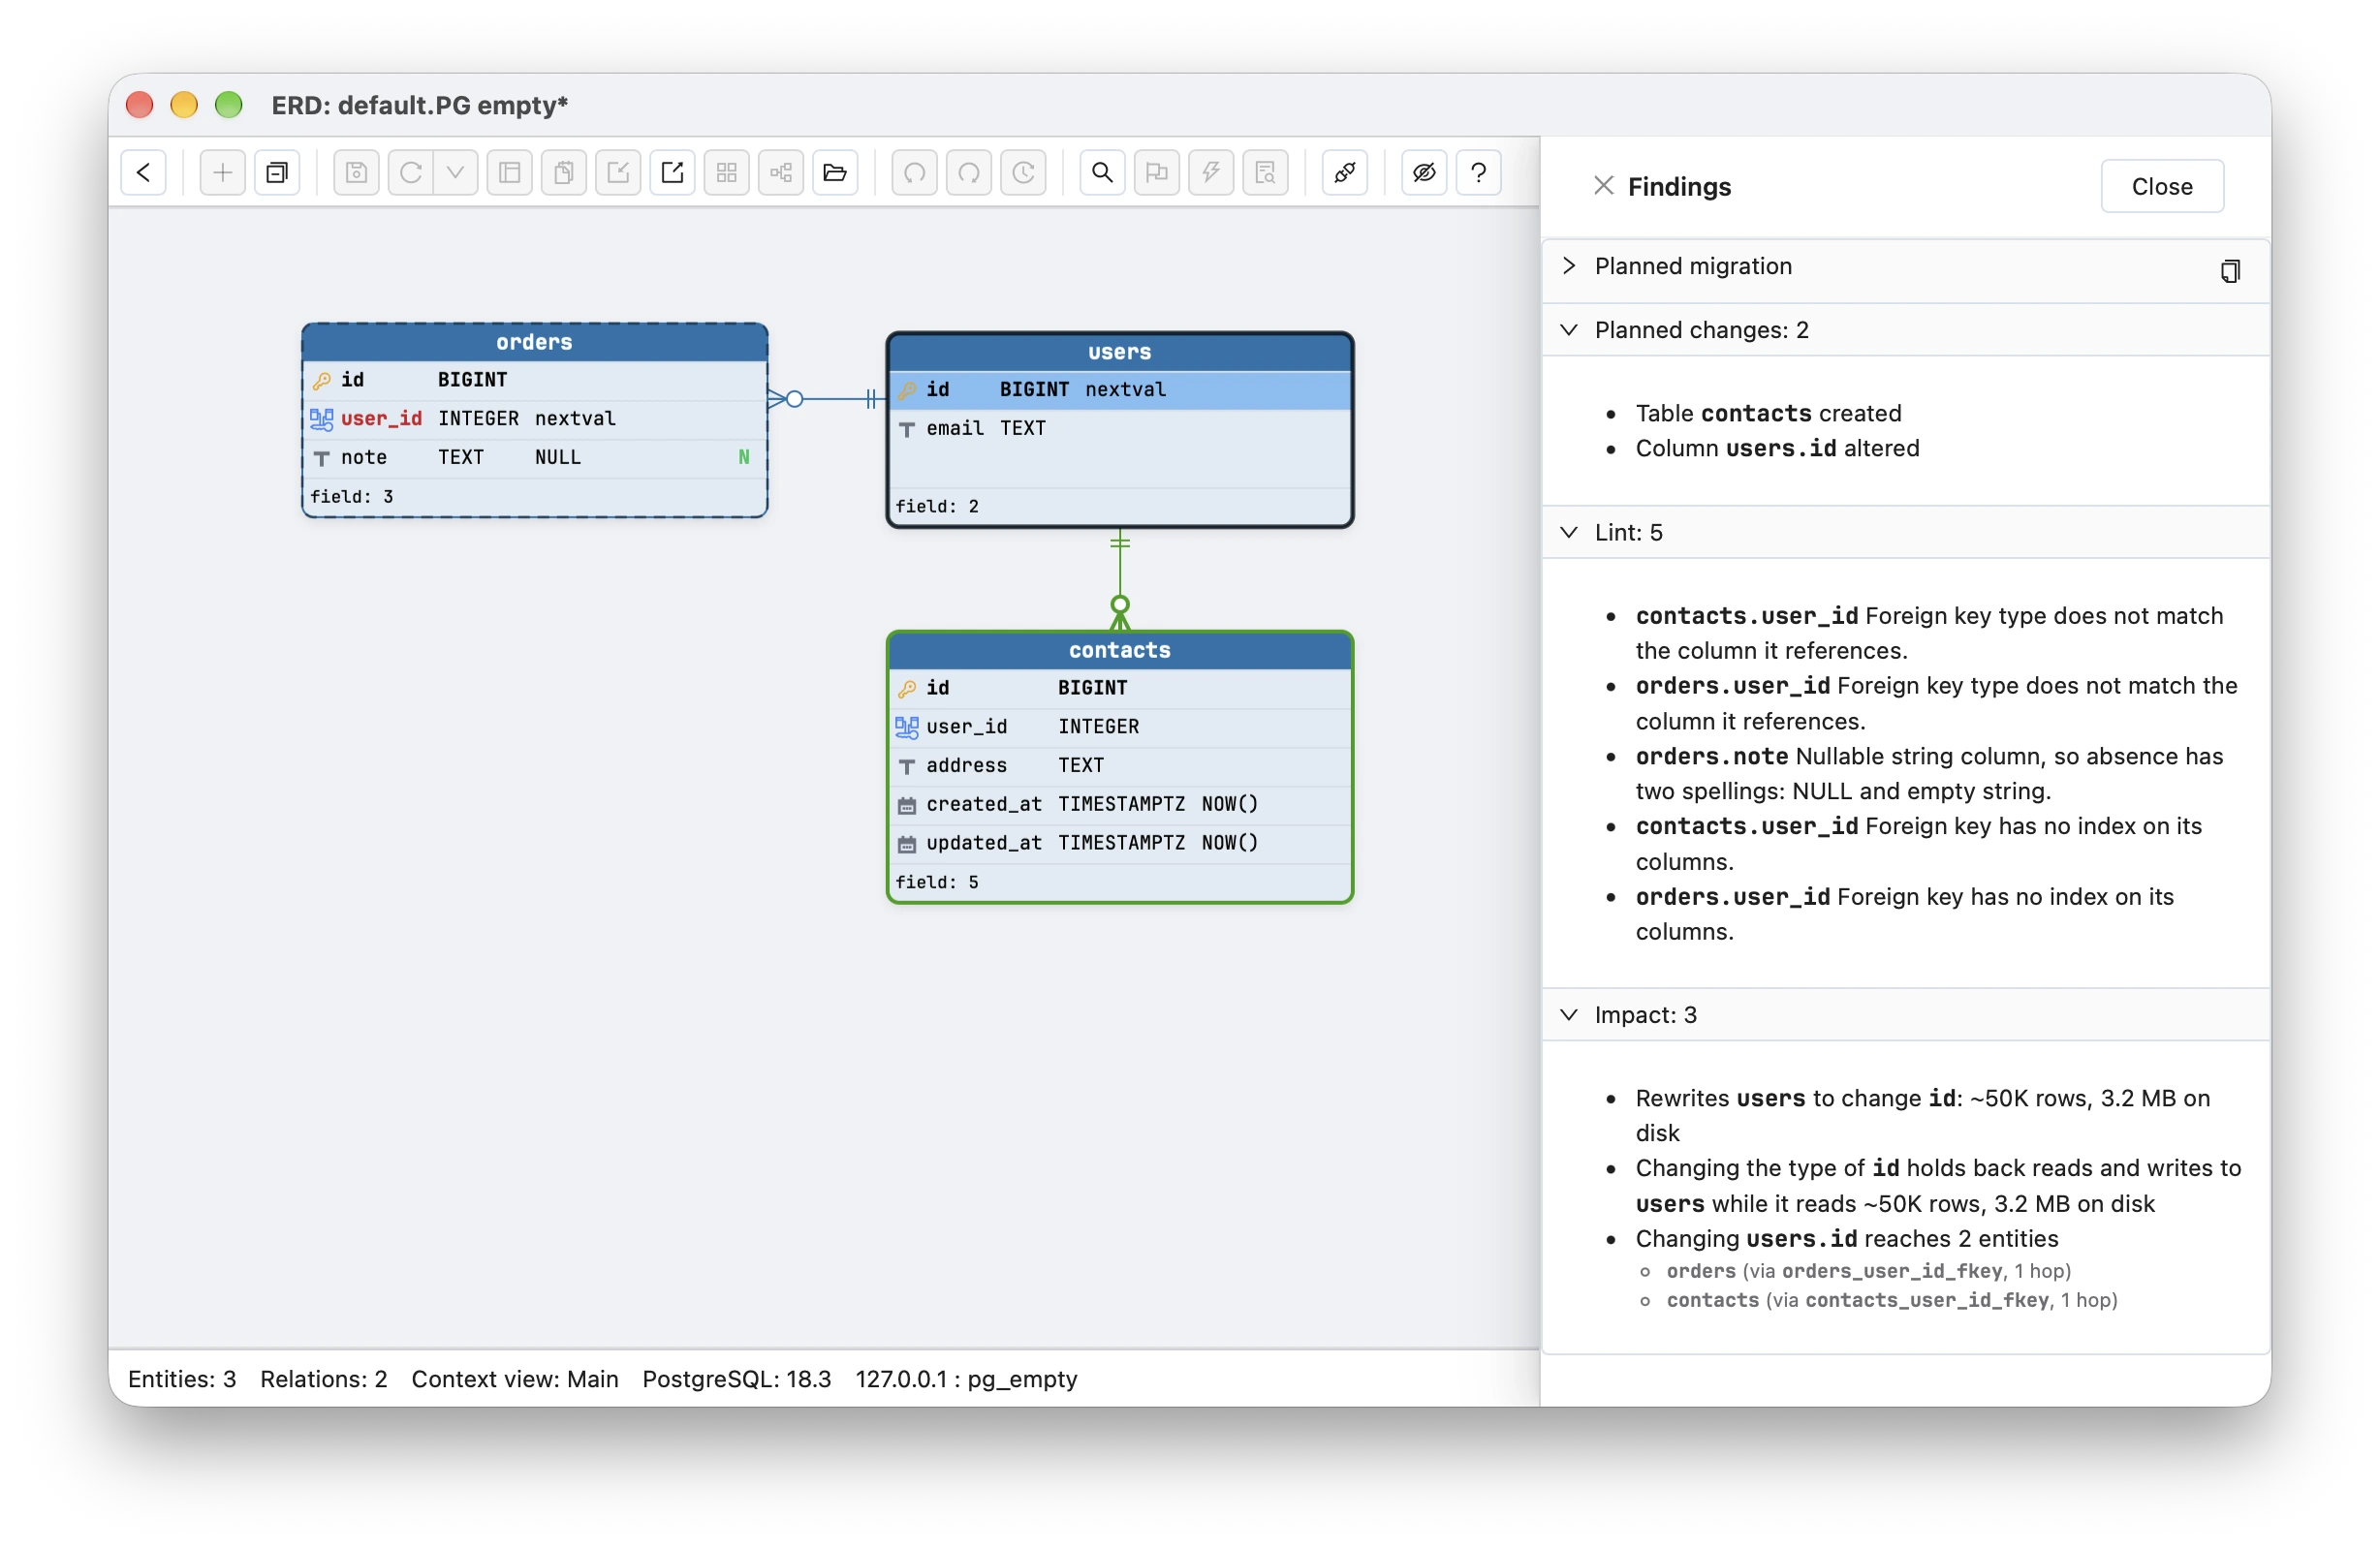The height and width of the screenshot is (1550, 2380).
Task: Click the lightning bolt toolbar icon
Action: 1211,173
